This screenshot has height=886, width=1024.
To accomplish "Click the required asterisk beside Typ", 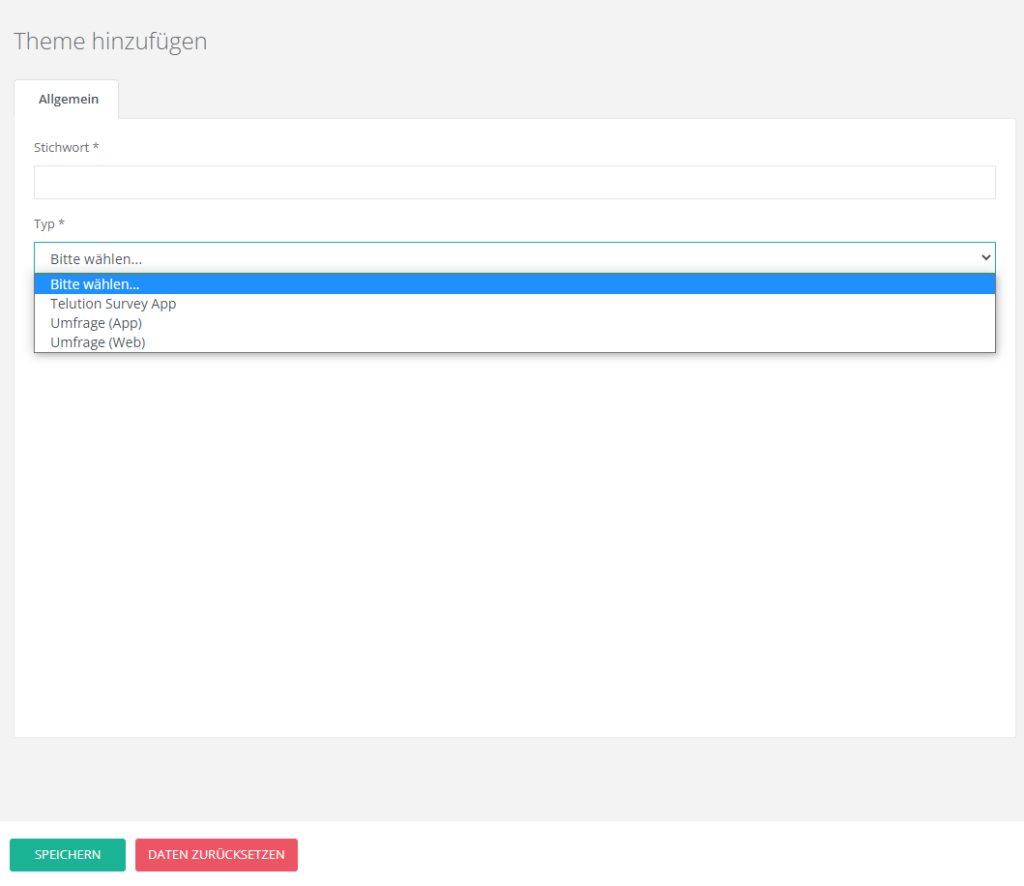I will 62,224.
